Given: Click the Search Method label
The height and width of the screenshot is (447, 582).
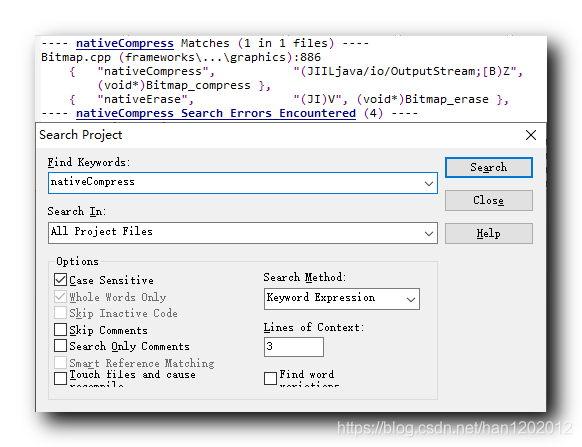Looking at the screenshot, I should 304,277.
